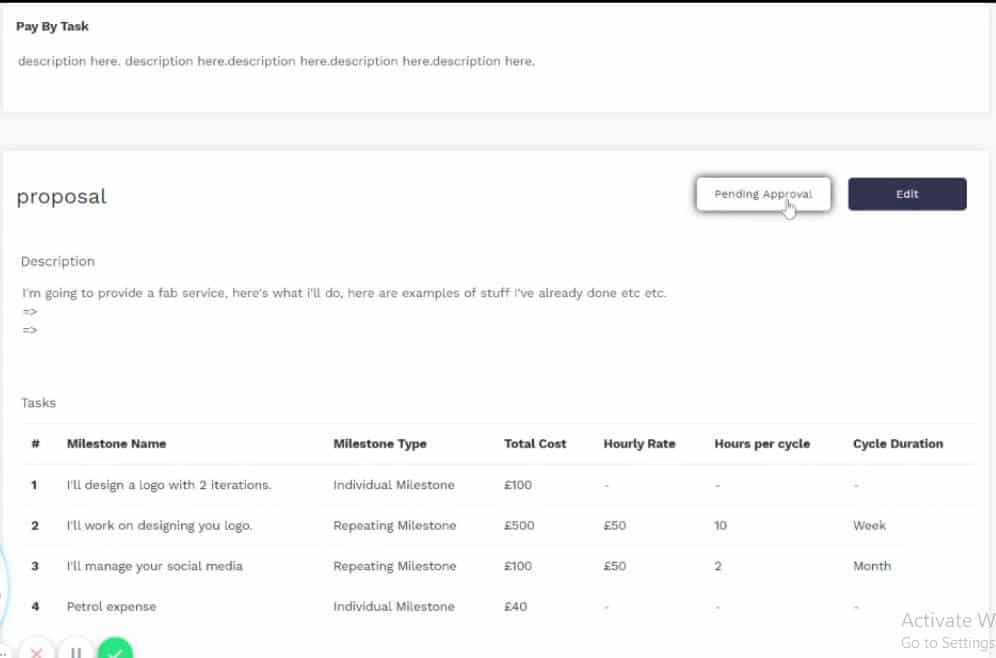Select the Milestone Type column header
Viewport: 996px width, 658px height.
[x=380, y=444]
